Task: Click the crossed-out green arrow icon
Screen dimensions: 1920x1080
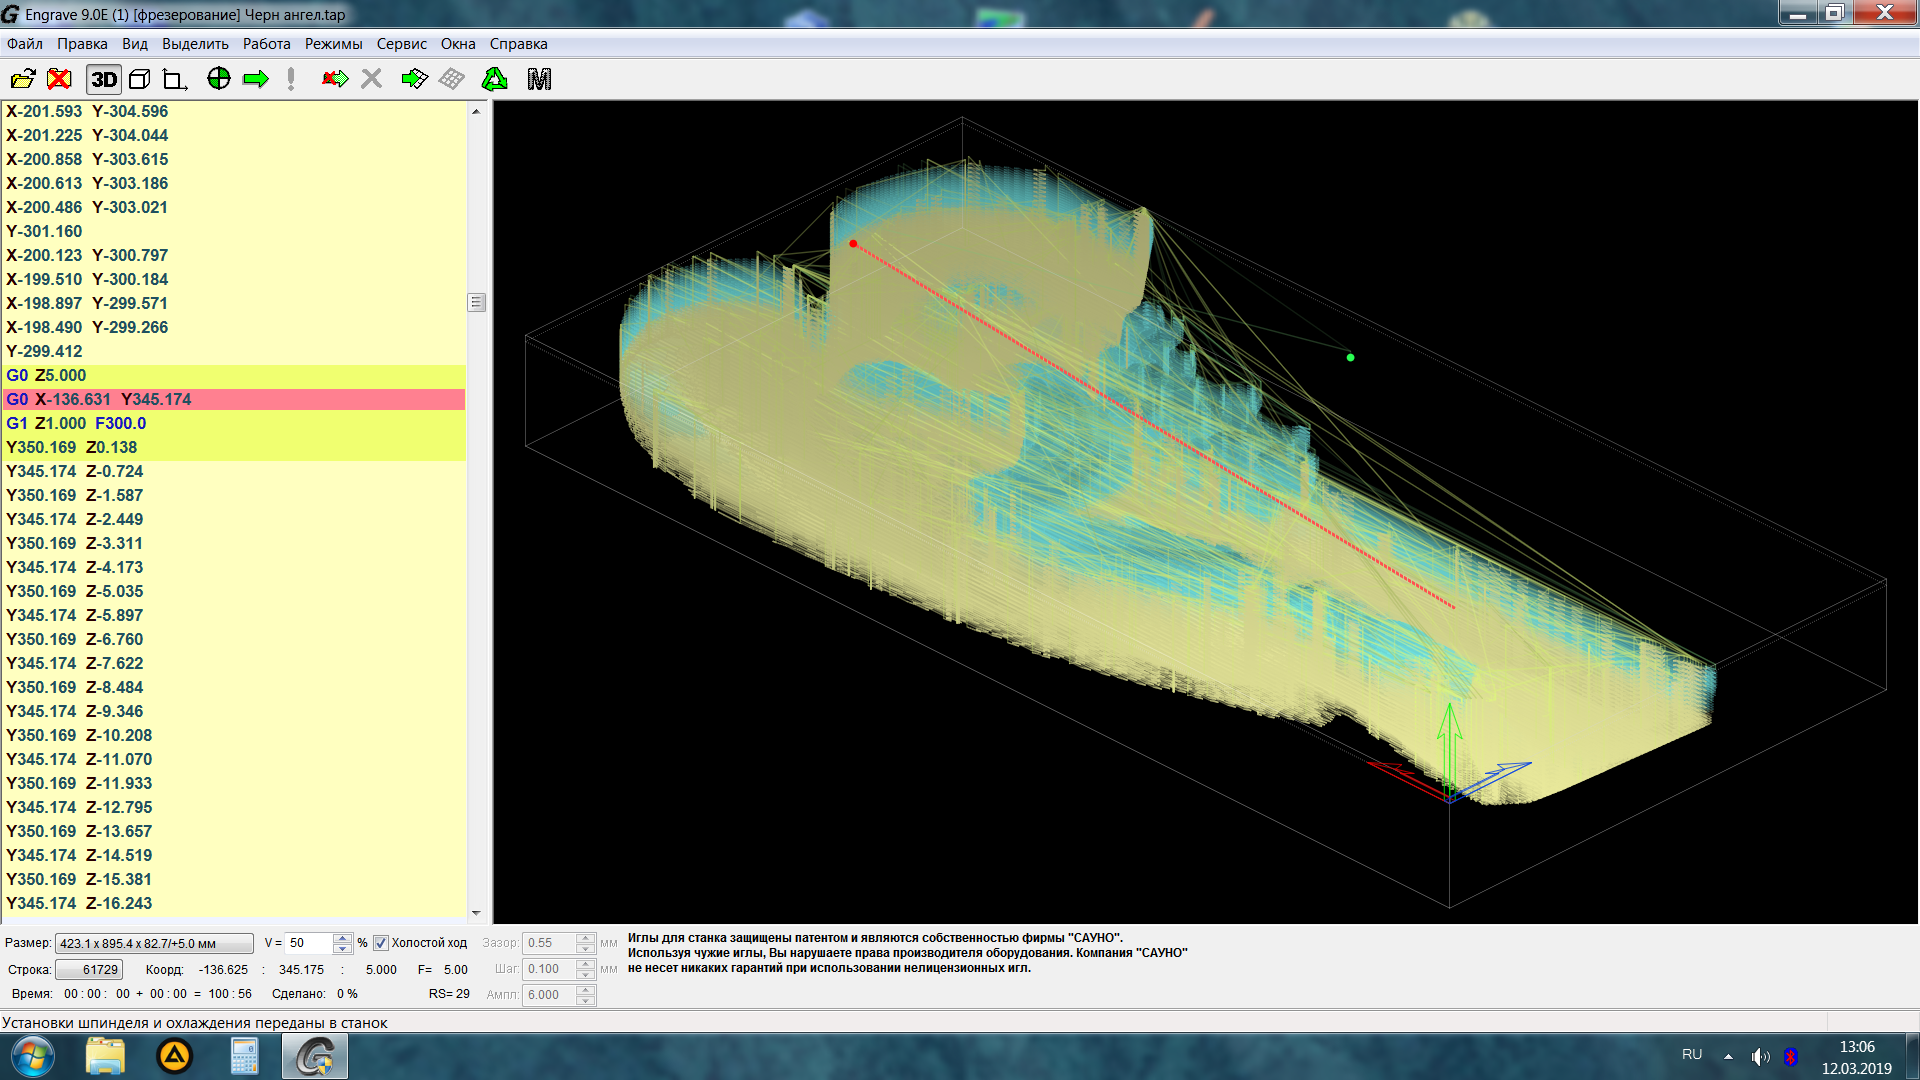Action: (334, 79)
